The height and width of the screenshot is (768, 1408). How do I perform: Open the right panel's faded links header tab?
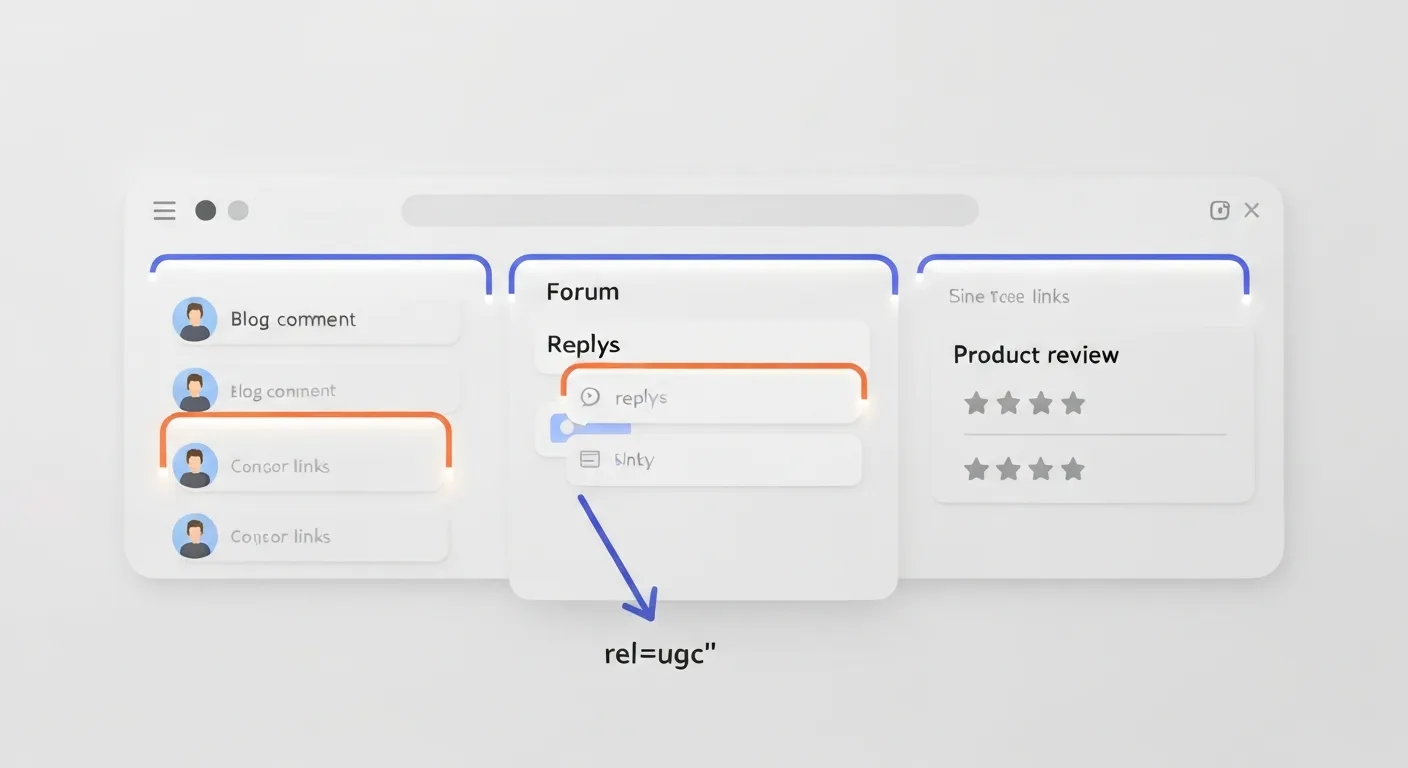click(x=1008, y=296)
